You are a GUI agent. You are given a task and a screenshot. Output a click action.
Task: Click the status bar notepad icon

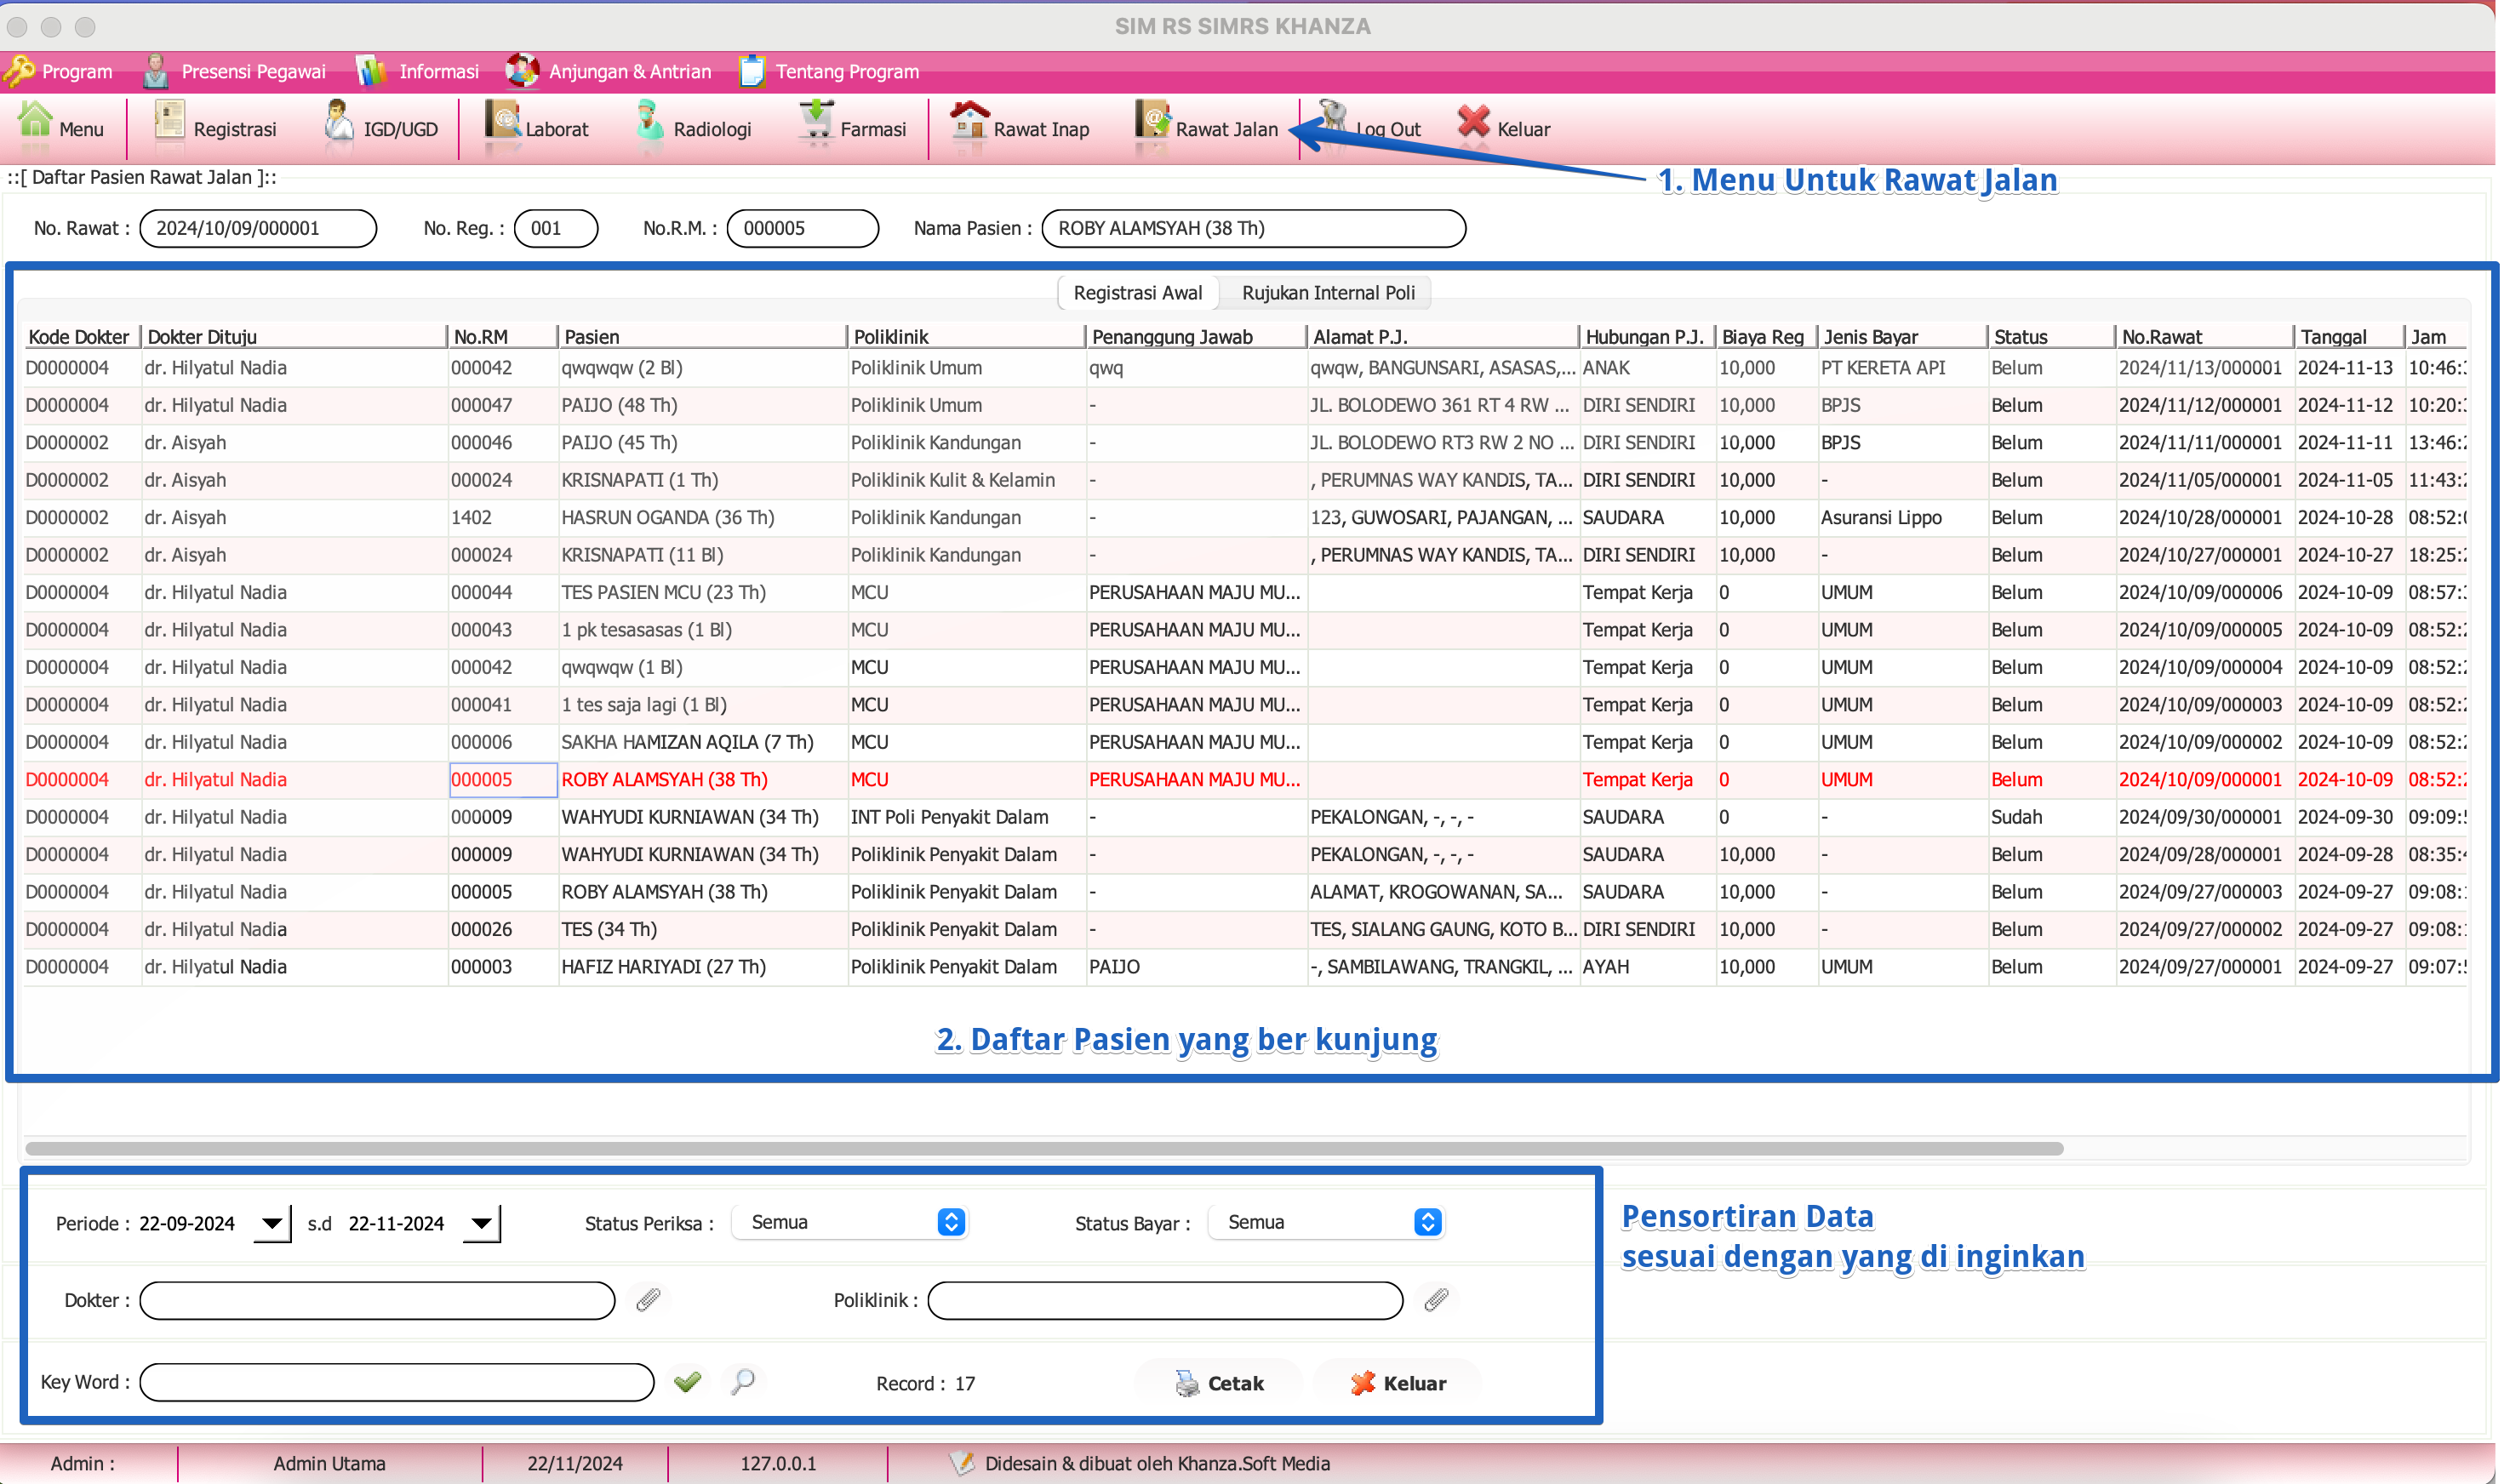coord(962,1462)
